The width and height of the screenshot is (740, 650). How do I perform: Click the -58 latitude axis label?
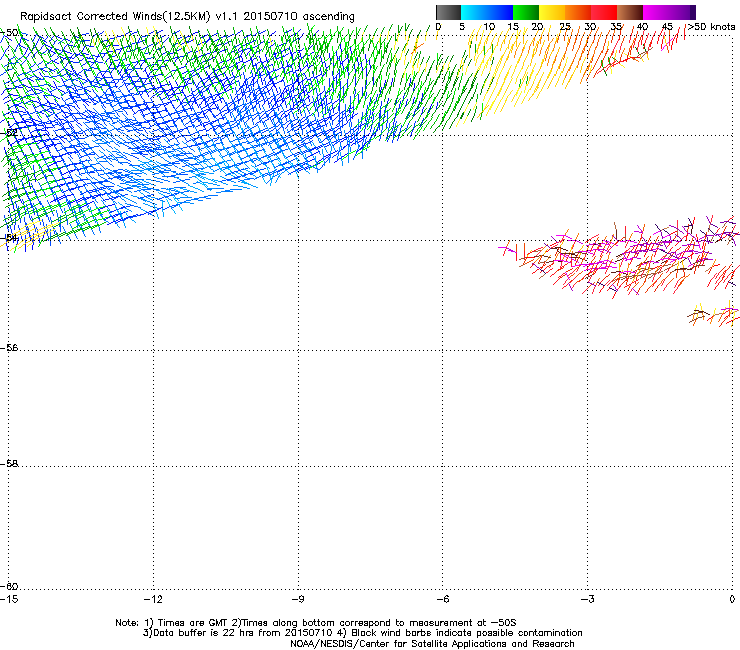tap(9, 464)
